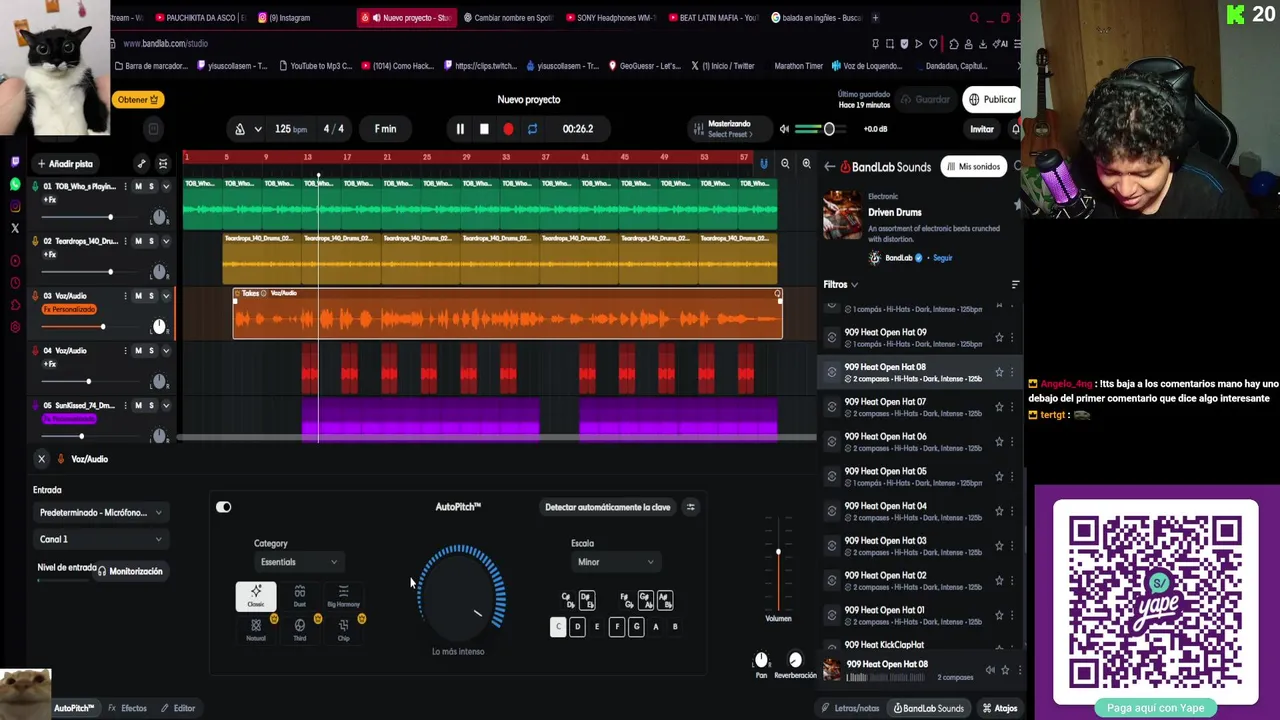Switch to the Efectos tab

(127, 708)
